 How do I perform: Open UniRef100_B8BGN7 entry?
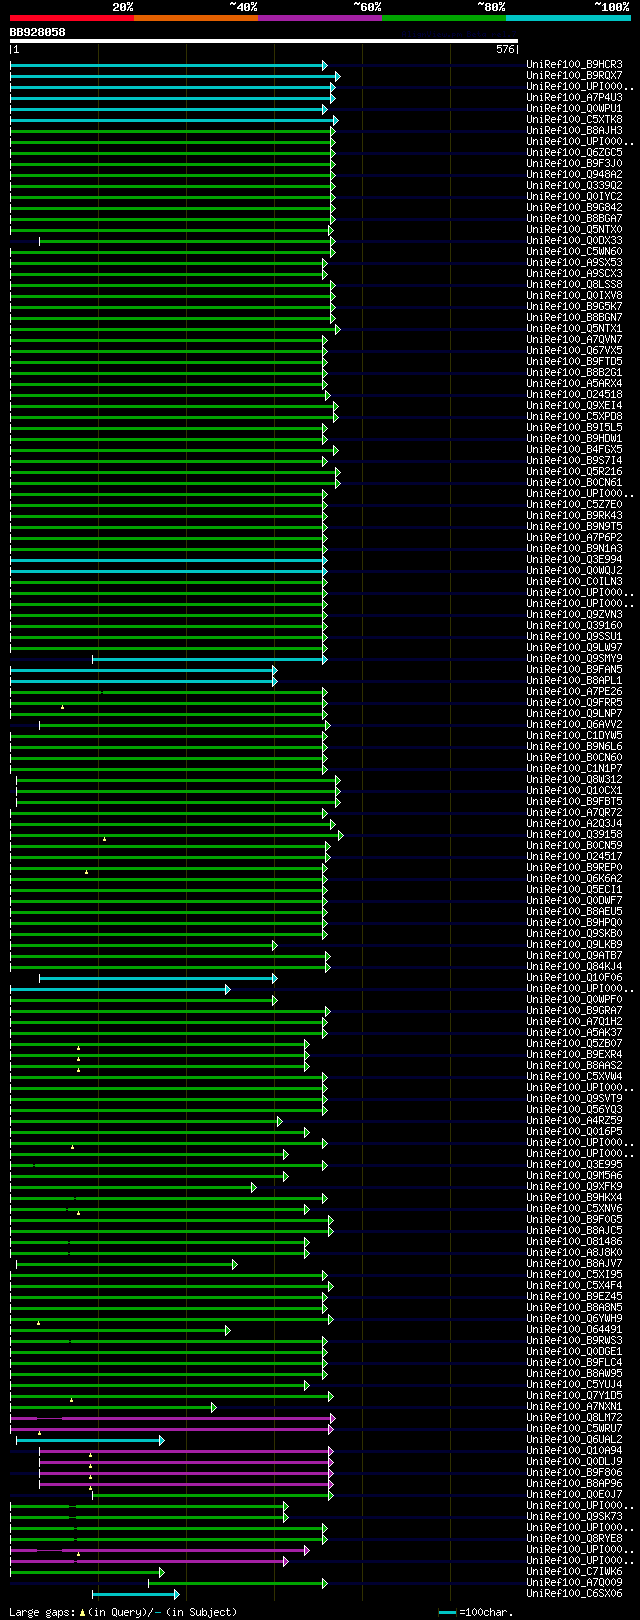tap(574, 318)
